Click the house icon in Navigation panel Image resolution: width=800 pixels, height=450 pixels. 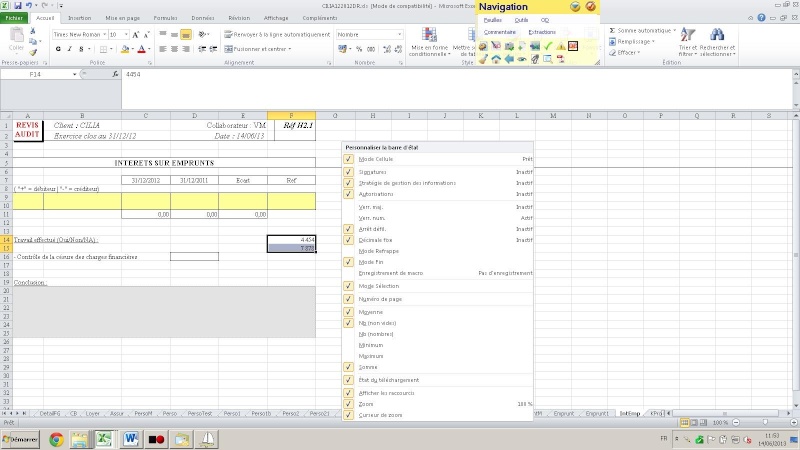pyautogui.click(x=496, y=59)
